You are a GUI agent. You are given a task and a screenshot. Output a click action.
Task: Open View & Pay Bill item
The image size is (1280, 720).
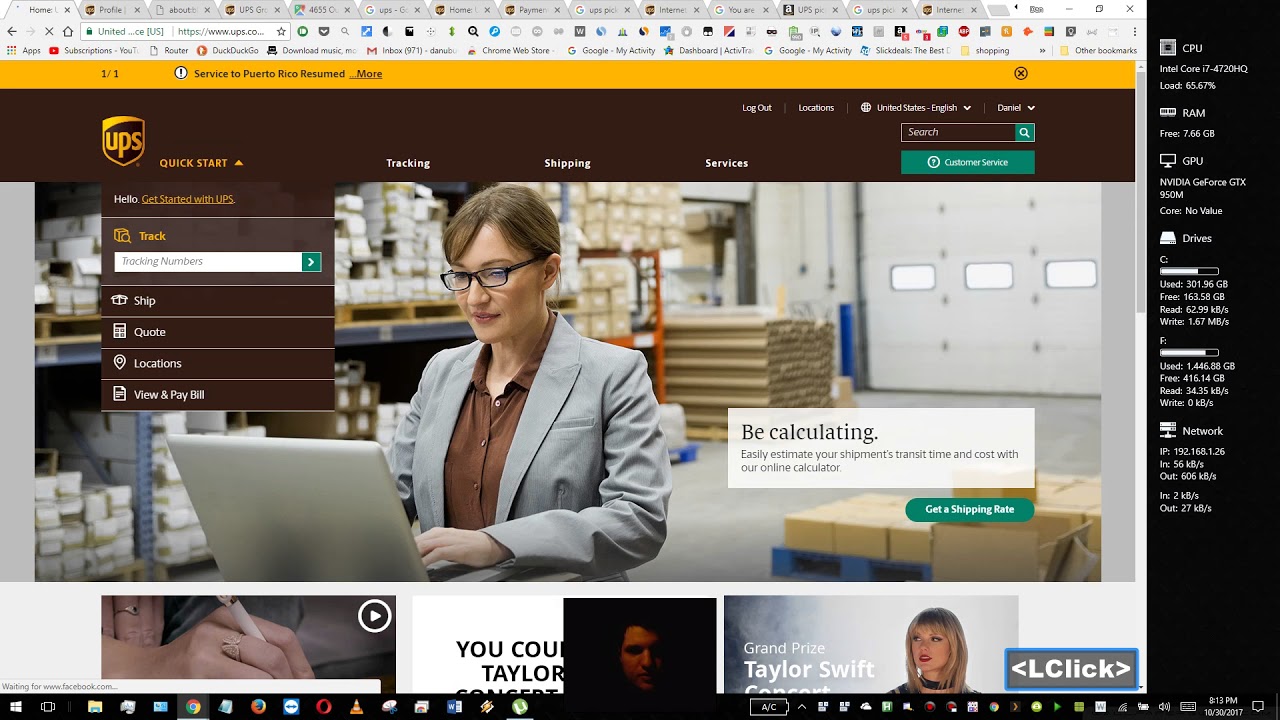(217, 394)
